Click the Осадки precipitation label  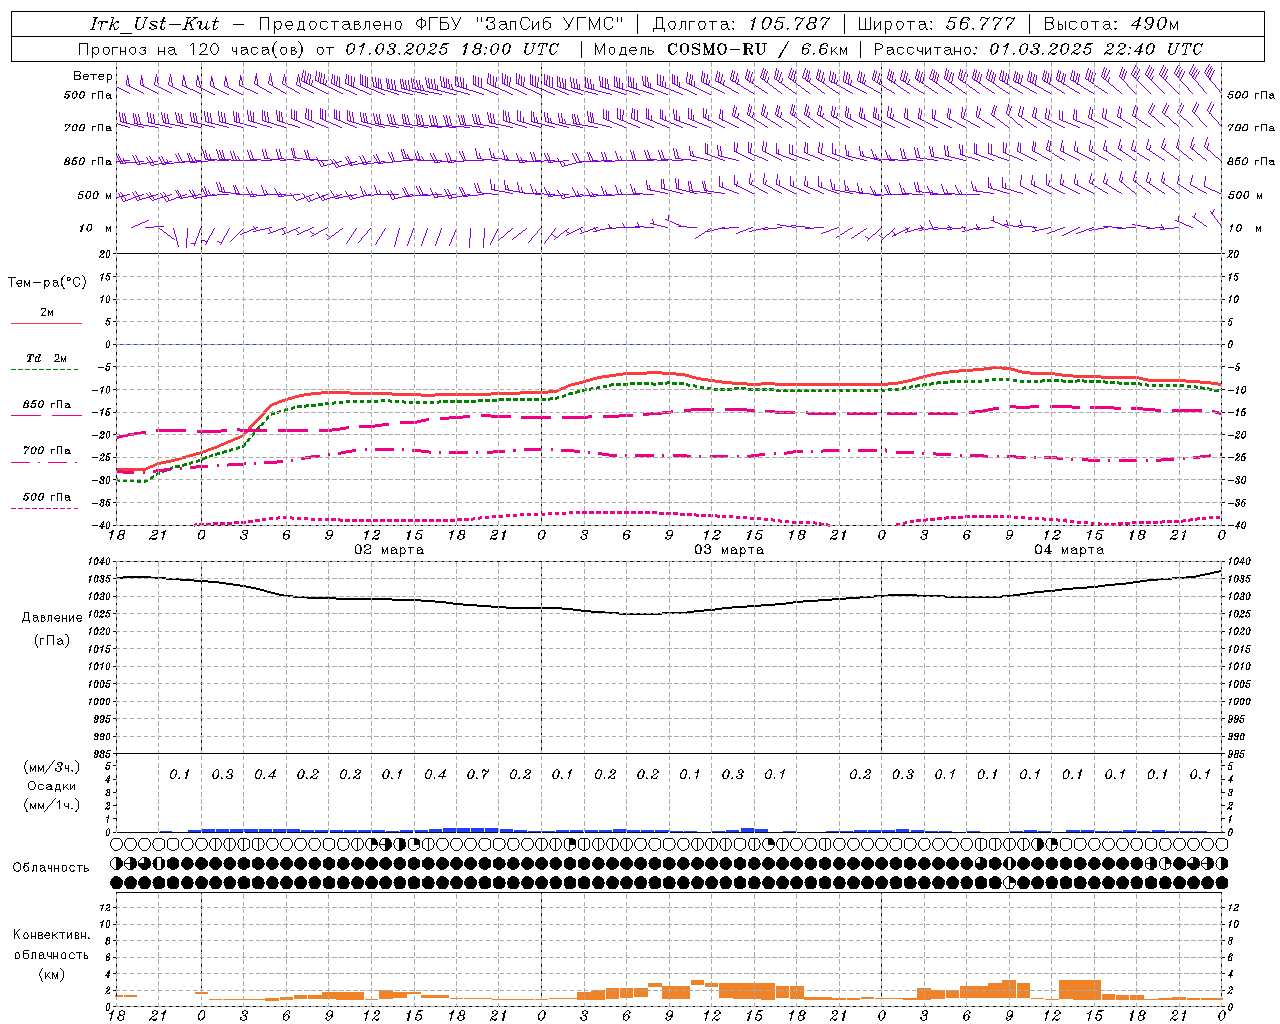52,786
